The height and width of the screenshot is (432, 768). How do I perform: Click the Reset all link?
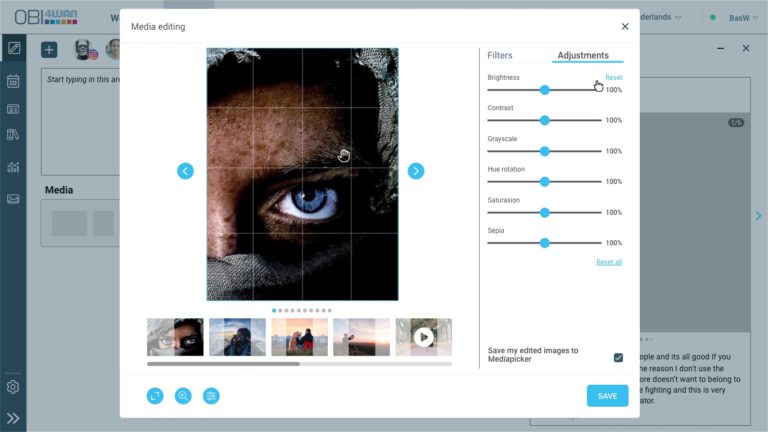click(609, 262)
